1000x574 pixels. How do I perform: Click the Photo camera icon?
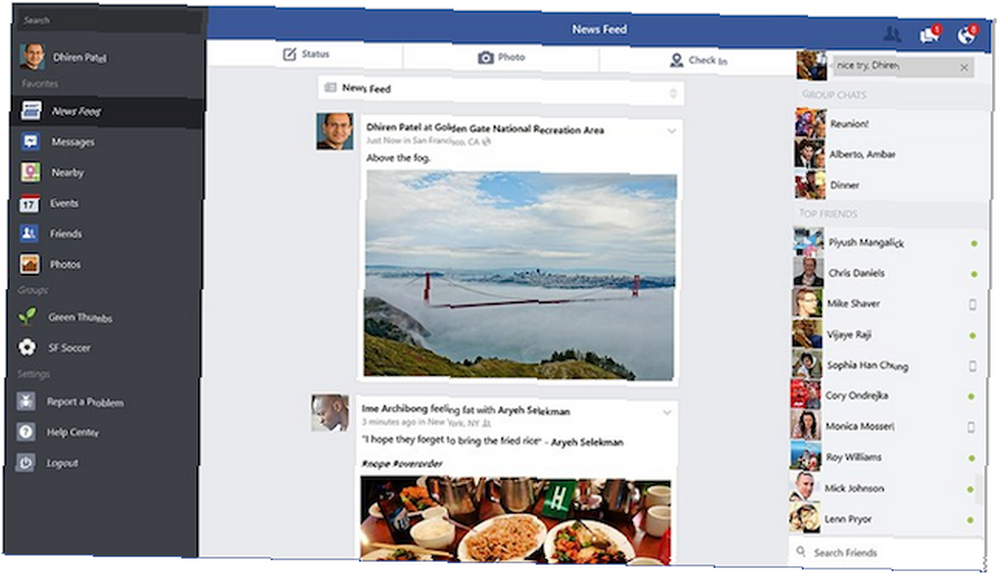(x=485, y=58)
